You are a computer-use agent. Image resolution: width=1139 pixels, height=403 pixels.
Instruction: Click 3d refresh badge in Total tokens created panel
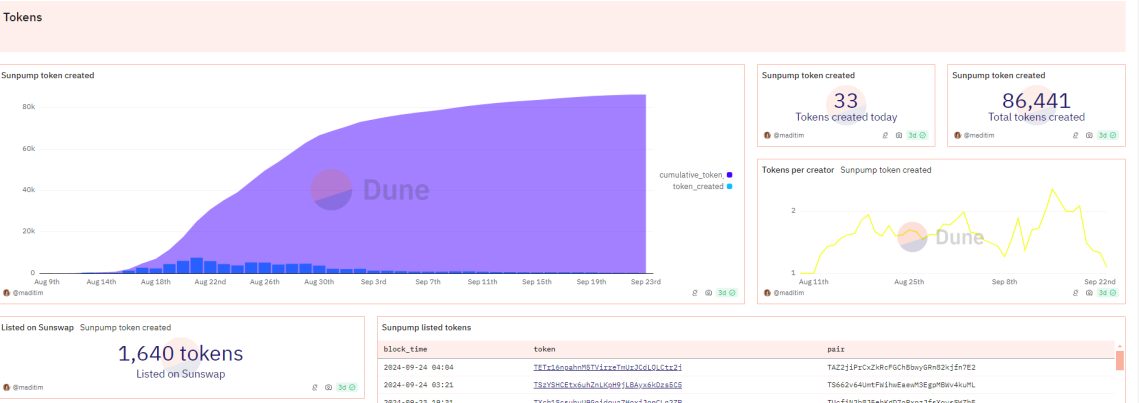(x=1108, y=135)
